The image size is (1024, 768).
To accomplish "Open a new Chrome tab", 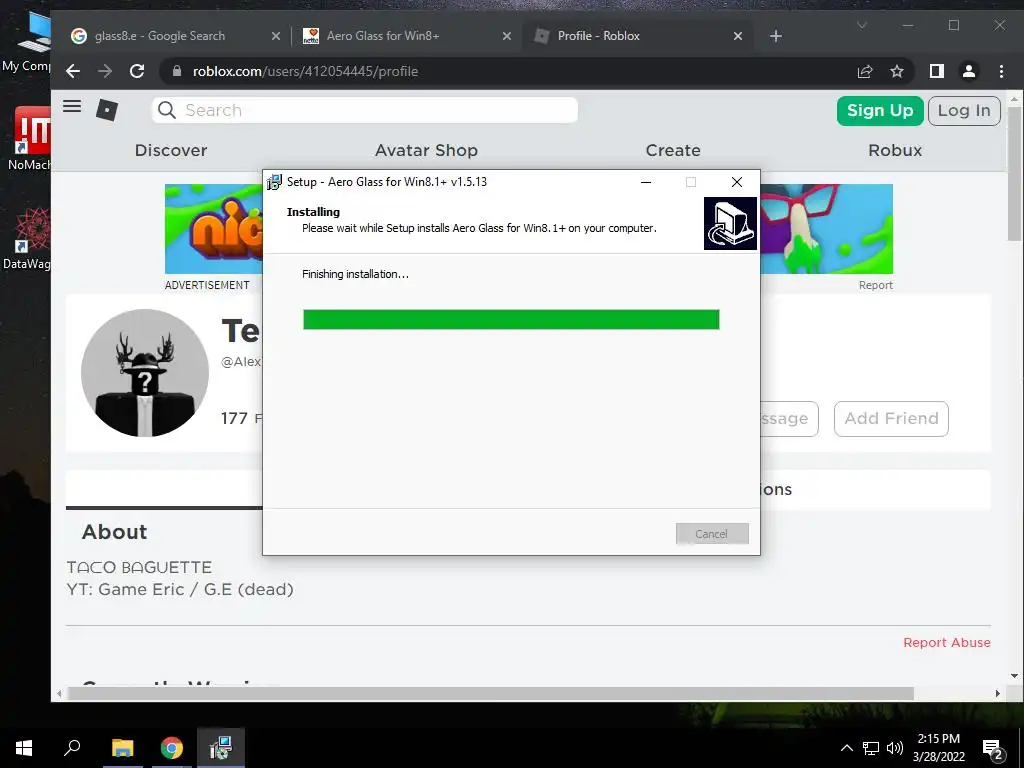I will point(776,36).
